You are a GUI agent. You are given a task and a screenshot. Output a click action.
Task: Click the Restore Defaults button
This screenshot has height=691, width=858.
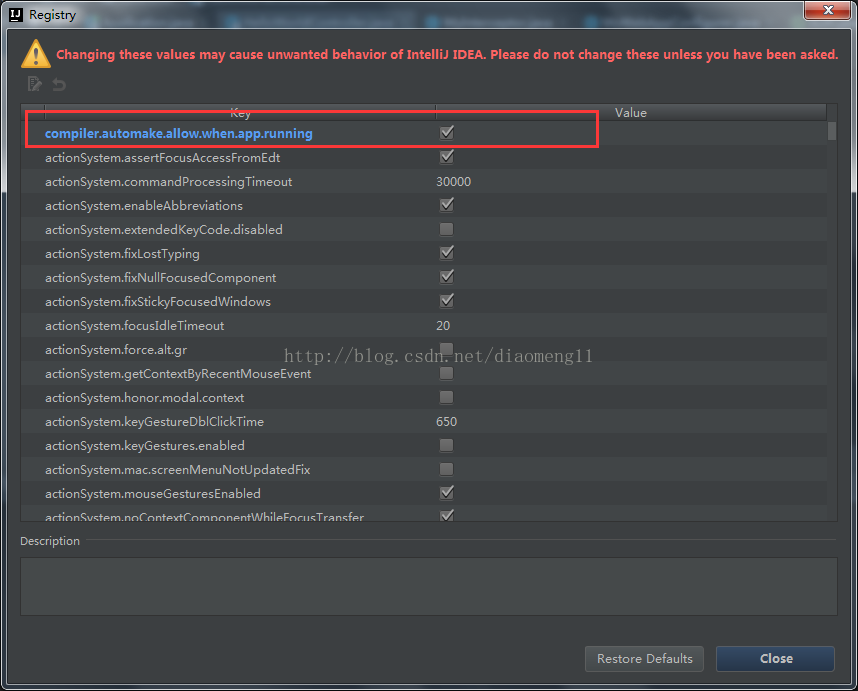tap(644, 659)
